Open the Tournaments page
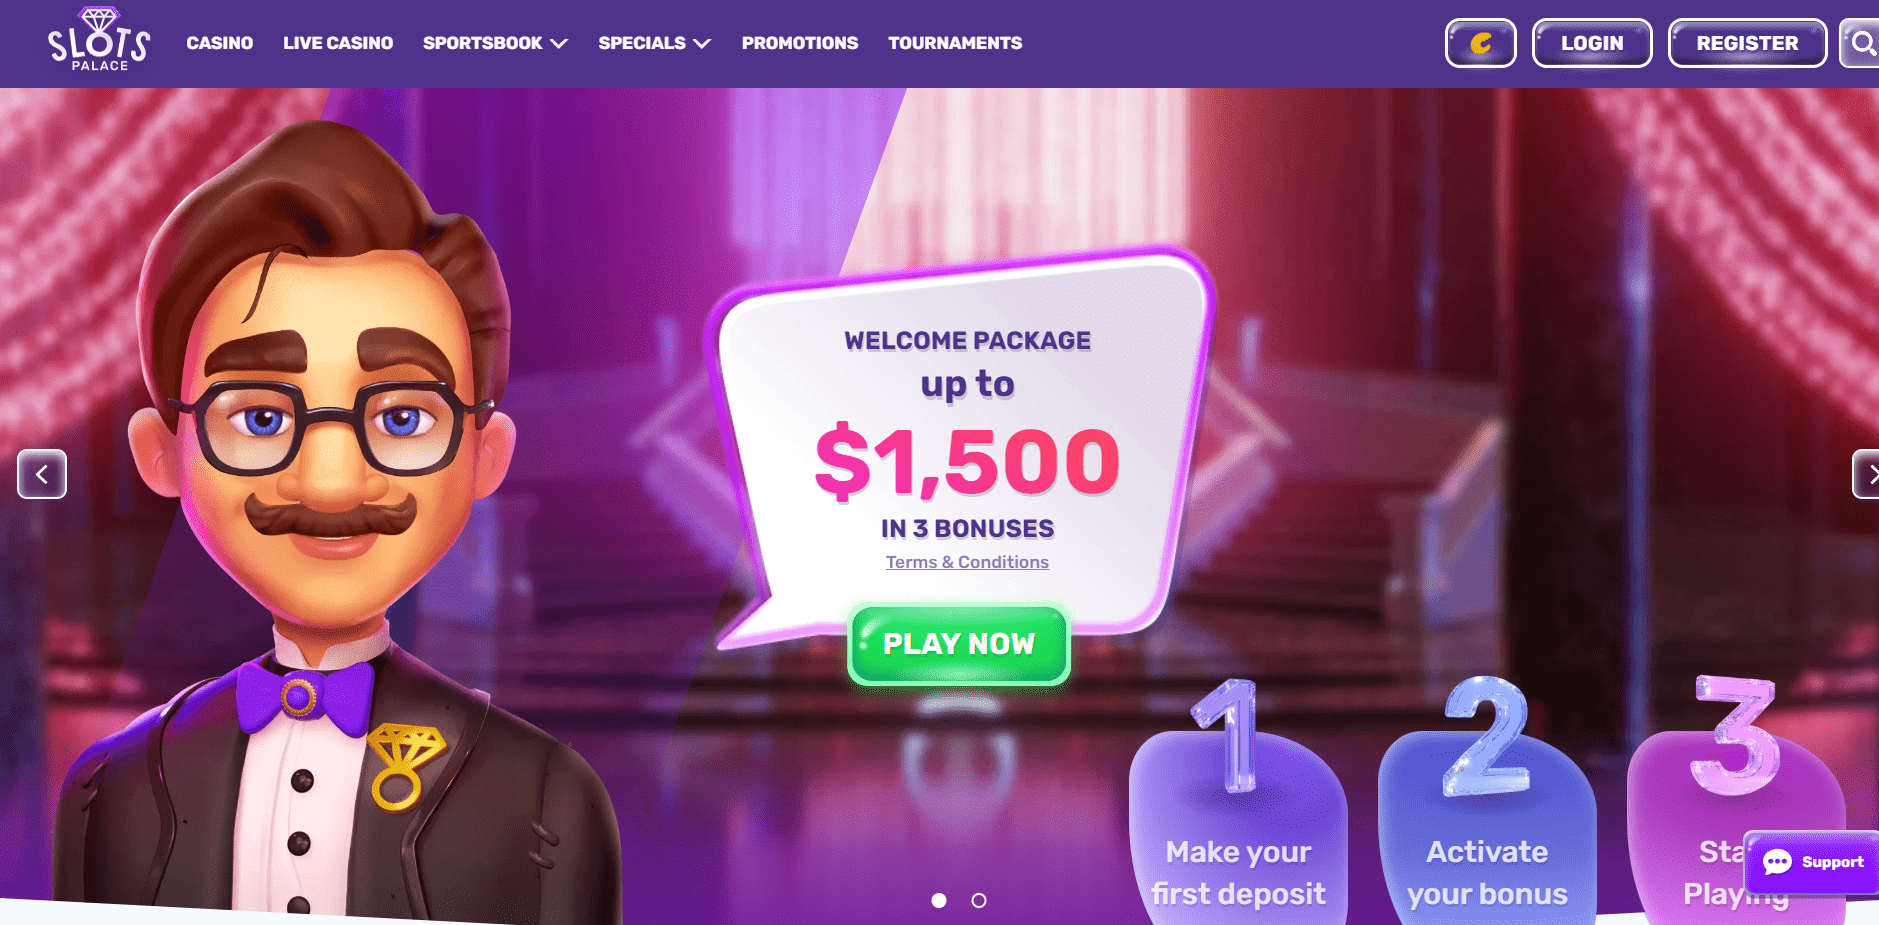Image resolution: width=1879 pixels, height=925 pixels. [x=955, y=43]
